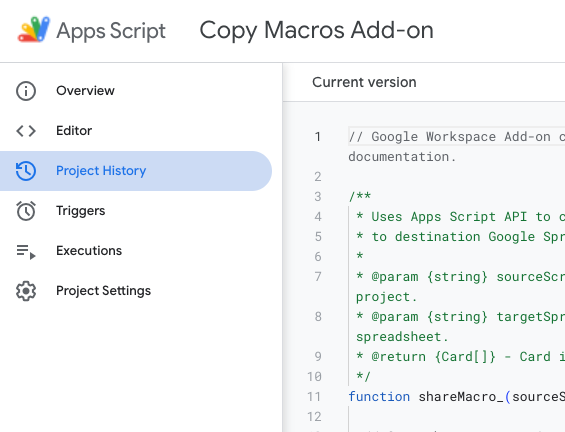View the Executions page label
Screen dimensions: 565x432
click(89, 251)
